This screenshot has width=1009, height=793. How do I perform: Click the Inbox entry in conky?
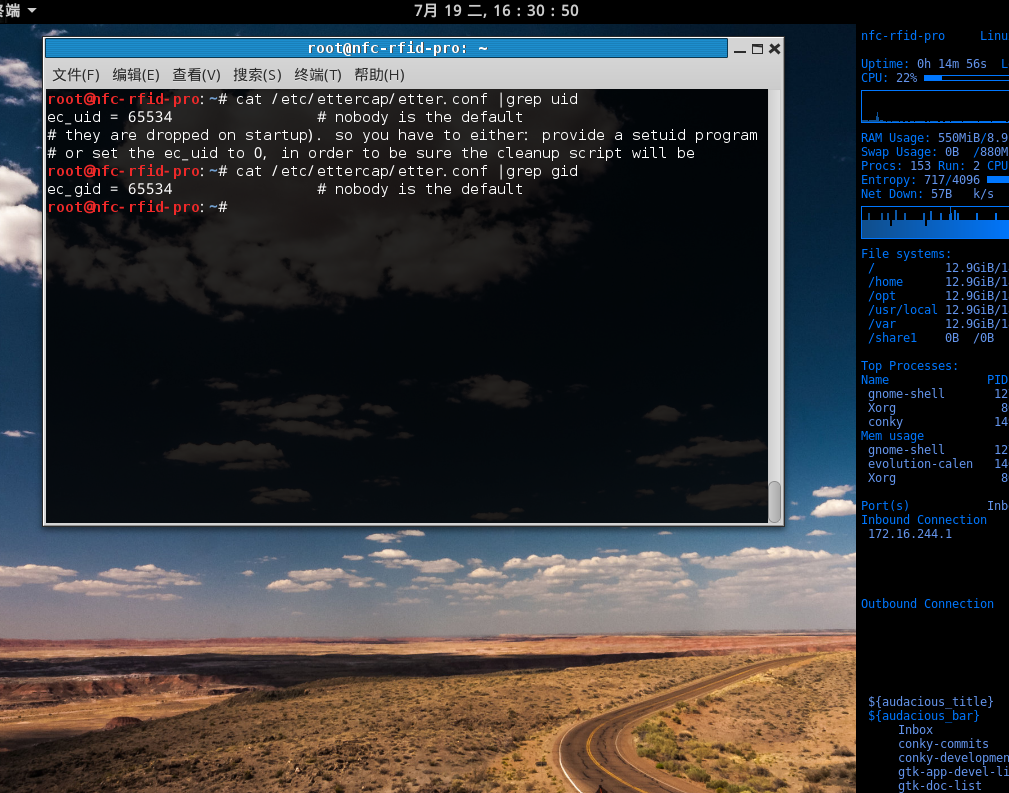[915, 730]
